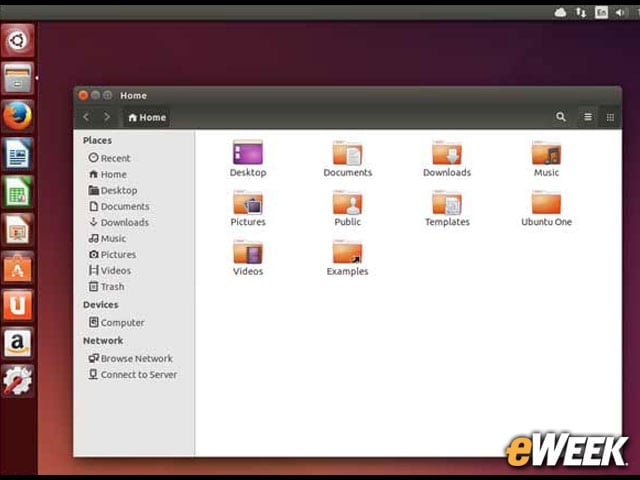Go back using the back arrow
The width and height of the screenshot is (640, 480).
(86, 117)
